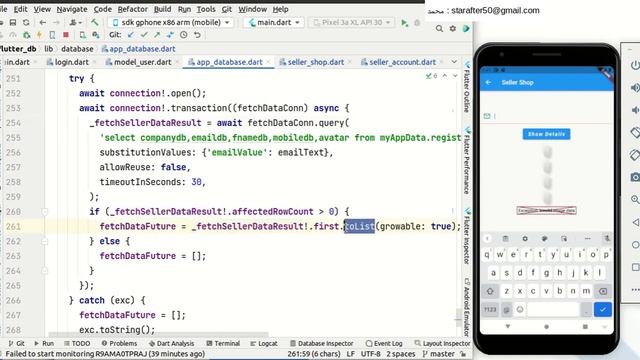Image resolution: width=640 pixels, height=360 pixels.
Task: Click the Search Everywhere magnifier icon
Action: point(439,29)
